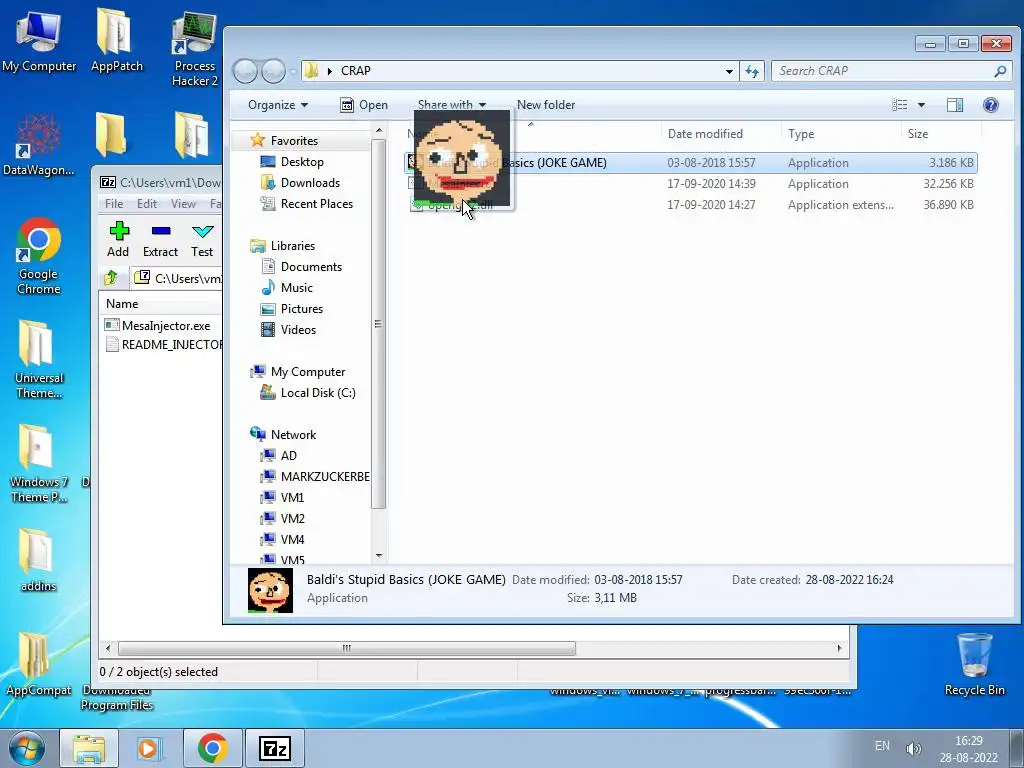Select MesaInjector.exe in 7-Zip

pyautogui.click(x=166, y=325)
